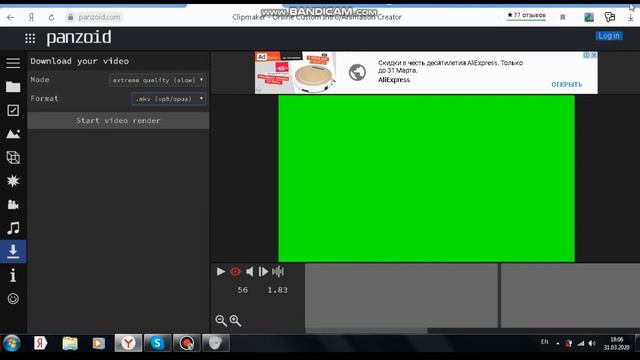This screenshot has height=360, width=640.
Task: Open the Bandicam recorder taskbar icon
Action: tap(187, 343)
